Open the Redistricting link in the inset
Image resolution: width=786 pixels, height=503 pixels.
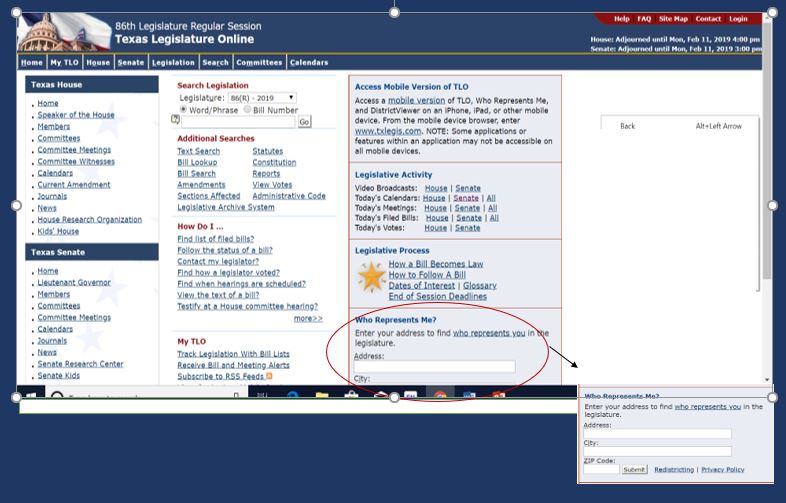(x=674, y=469)
